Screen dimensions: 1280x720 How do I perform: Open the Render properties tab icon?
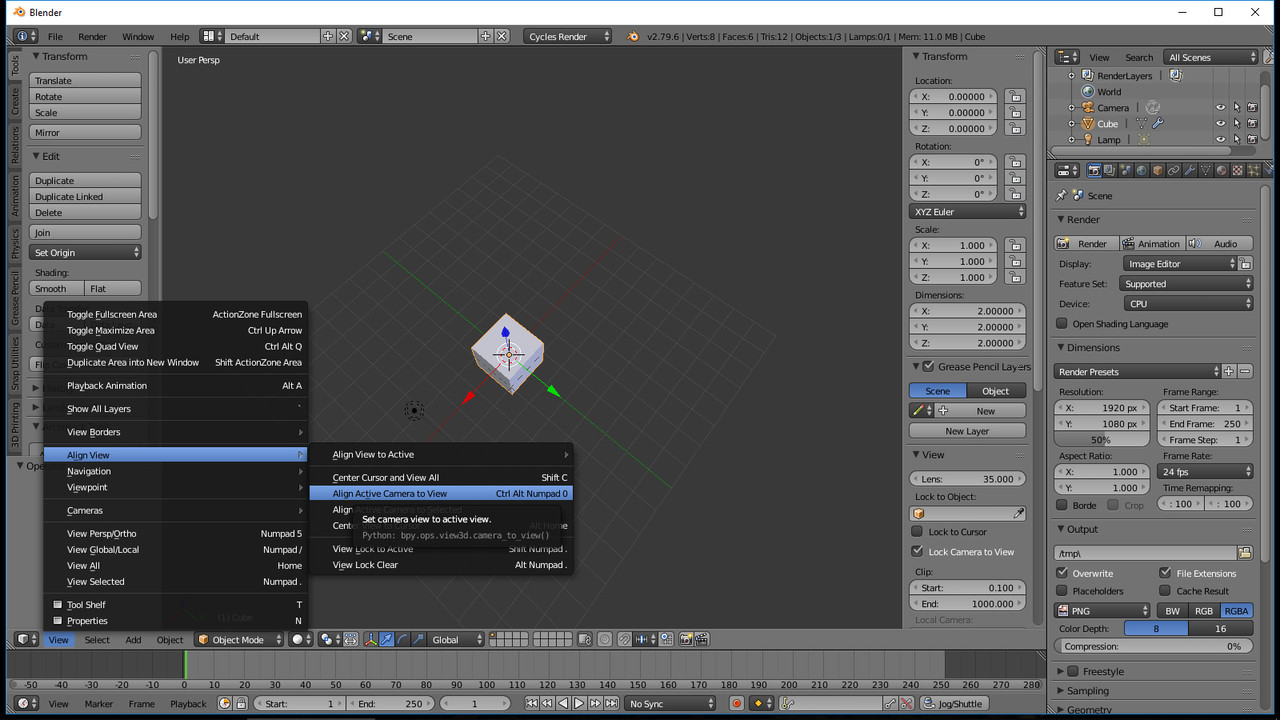[x=1094, y=171]
